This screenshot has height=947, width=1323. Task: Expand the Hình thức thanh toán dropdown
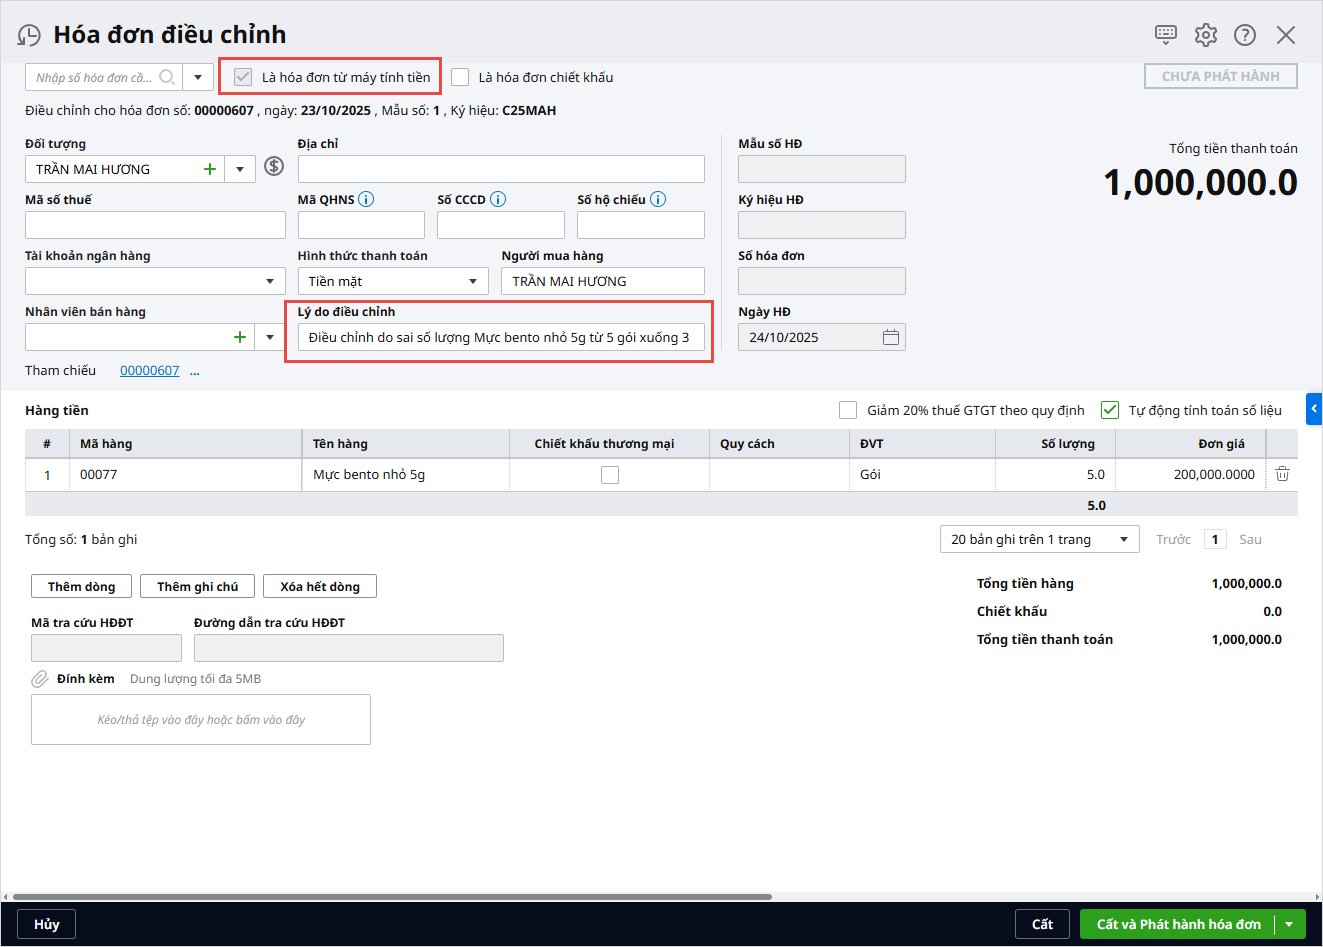pyautogui.click(x=472, y=281)
